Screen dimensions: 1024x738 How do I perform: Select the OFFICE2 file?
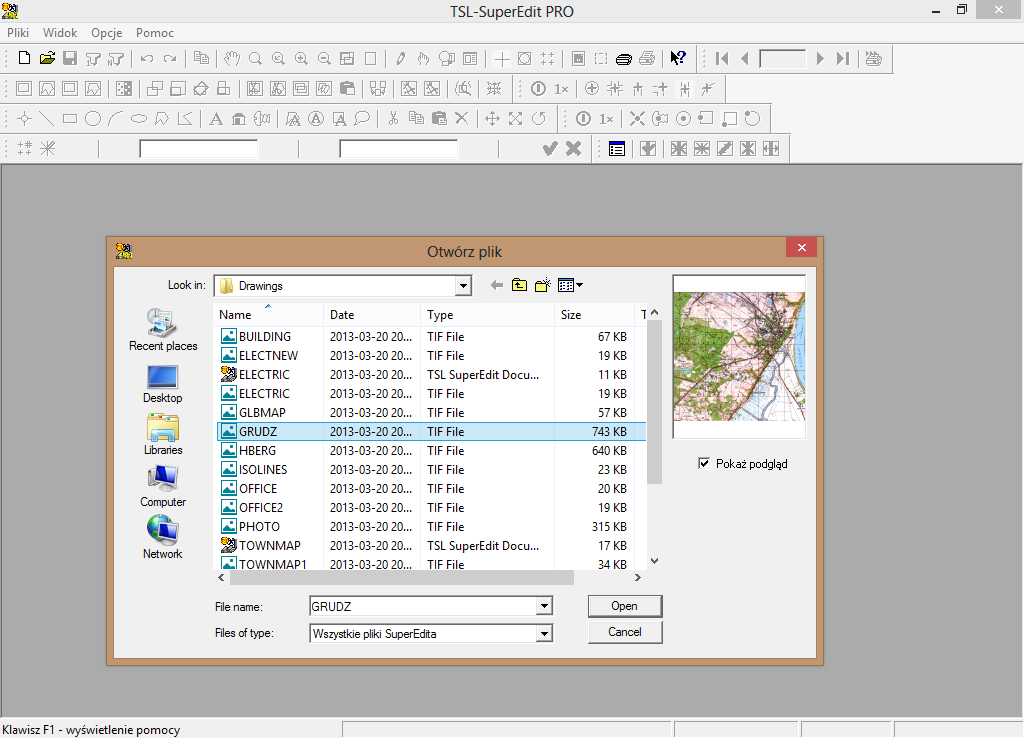[x=432, y=507]
